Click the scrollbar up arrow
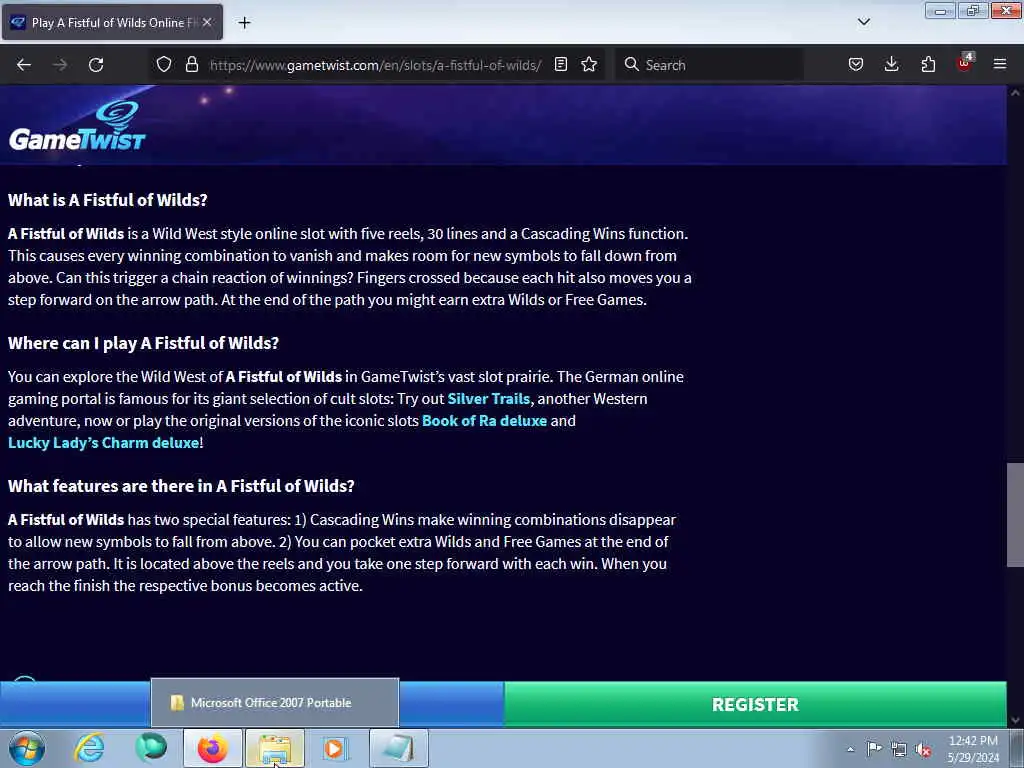 [x=1015, y=93]
